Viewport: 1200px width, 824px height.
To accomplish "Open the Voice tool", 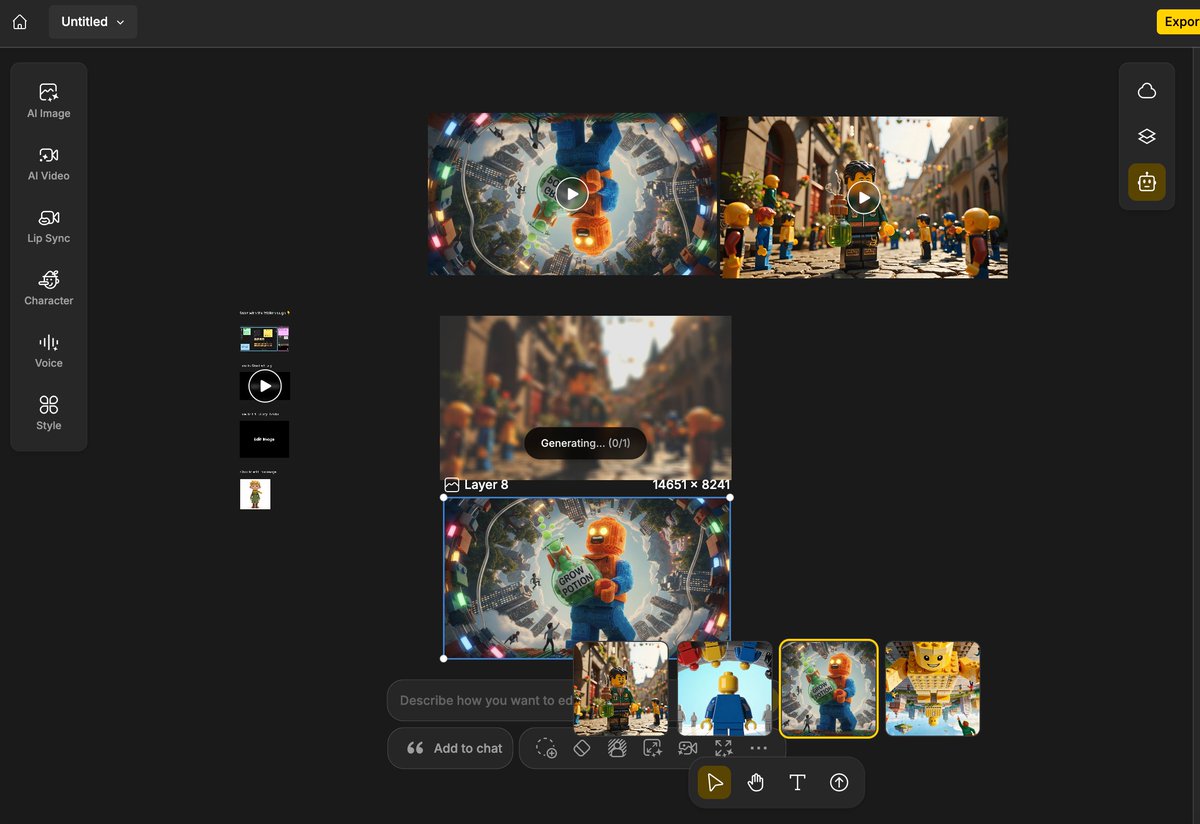I will [49, 351].
